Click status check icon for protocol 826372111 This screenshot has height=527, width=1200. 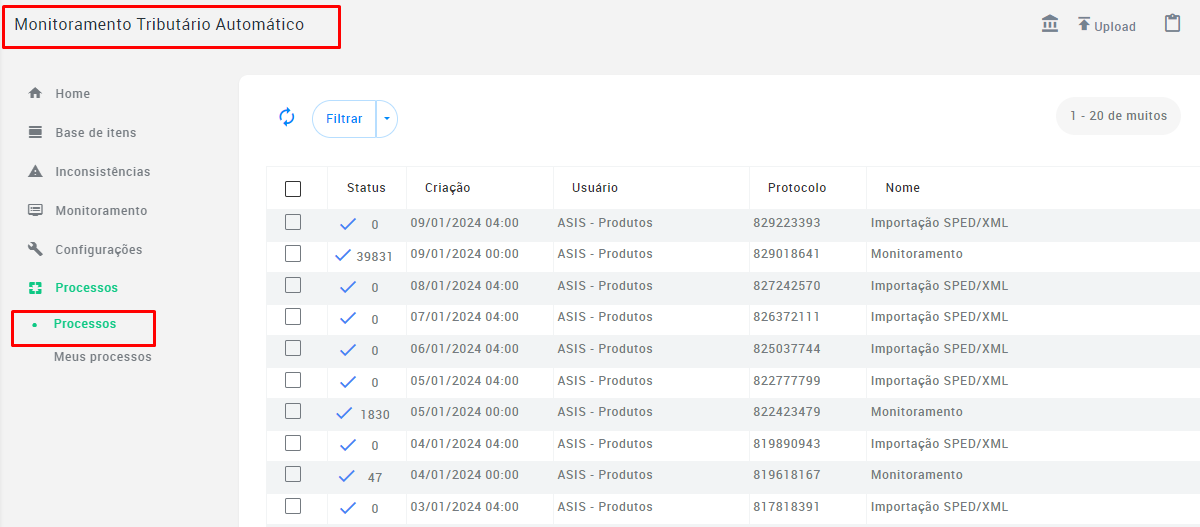click(348, 318)
